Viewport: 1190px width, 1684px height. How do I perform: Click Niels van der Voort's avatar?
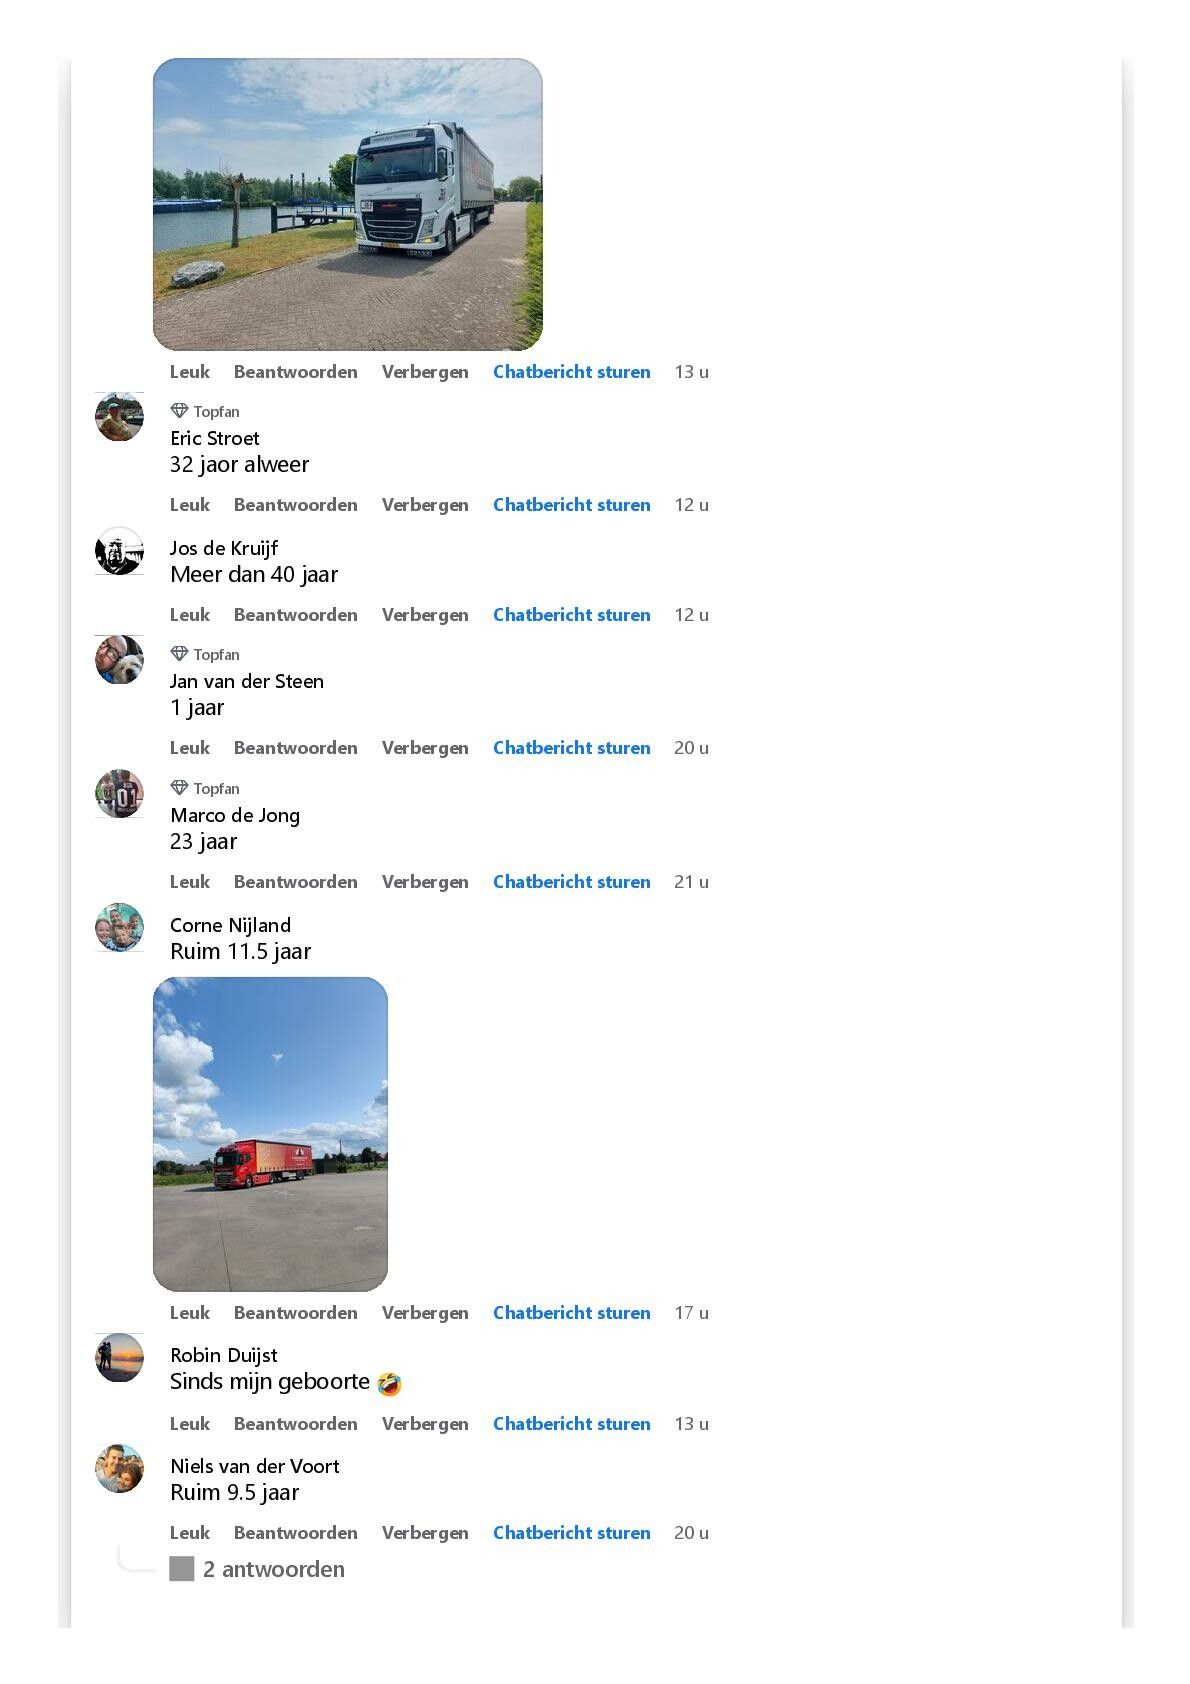click(x=119, y=1469)
